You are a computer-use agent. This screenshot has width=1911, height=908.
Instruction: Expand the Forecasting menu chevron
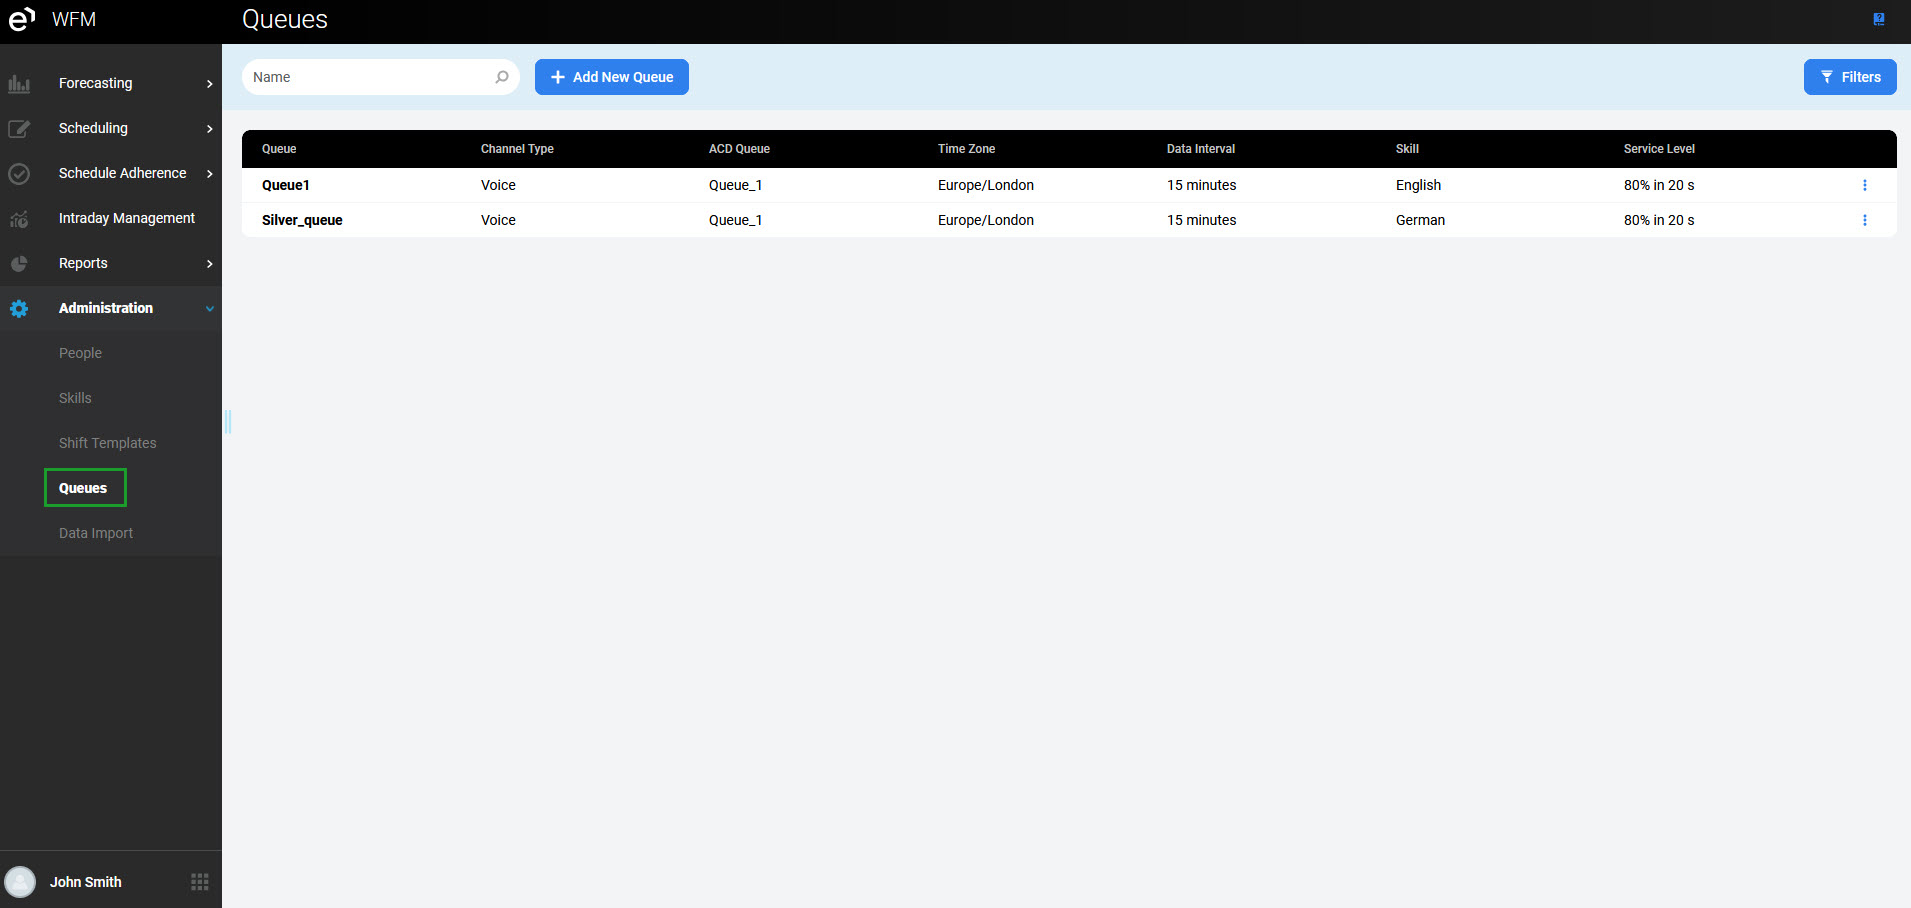[x=209, y=84]
